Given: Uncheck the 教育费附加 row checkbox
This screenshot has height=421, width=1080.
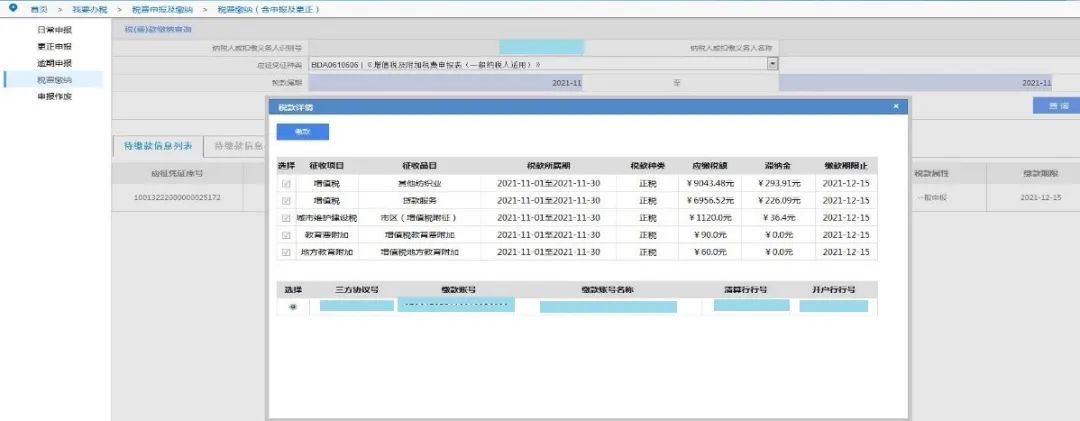Looking at the screenshot, I should click(x=287, y=235).
